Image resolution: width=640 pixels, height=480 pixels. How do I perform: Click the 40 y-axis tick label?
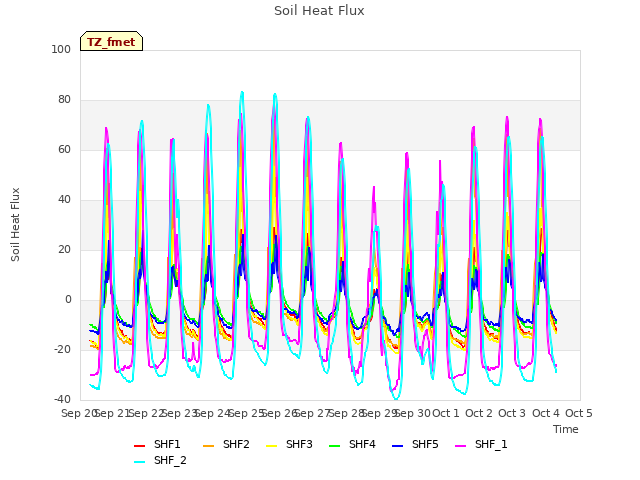[x=64, y=200]
